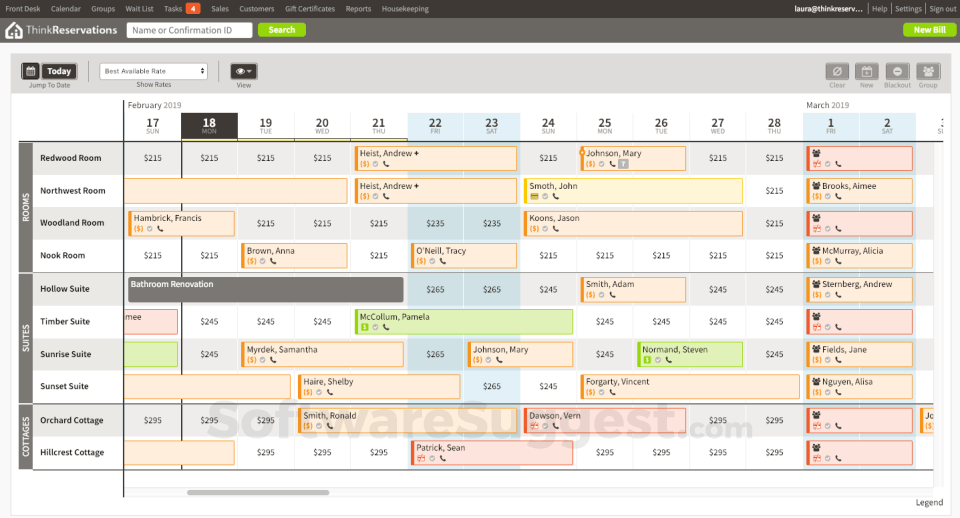Screen dimensions: 960x518
Task: Collapse the SUITES category section
Action: coord(26,337)
